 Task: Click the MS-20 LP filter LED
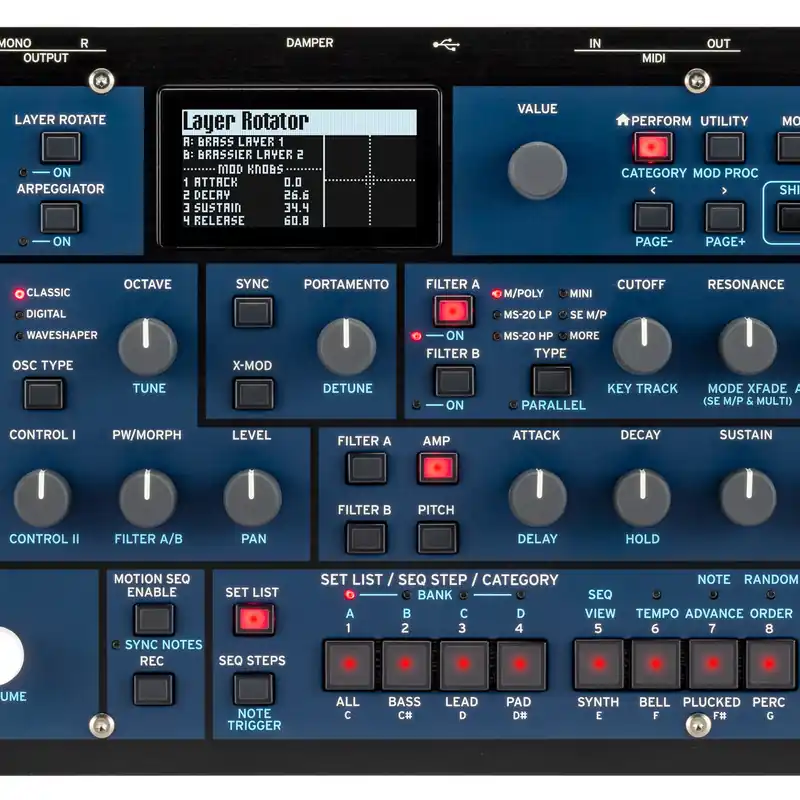tap(496, 315)
